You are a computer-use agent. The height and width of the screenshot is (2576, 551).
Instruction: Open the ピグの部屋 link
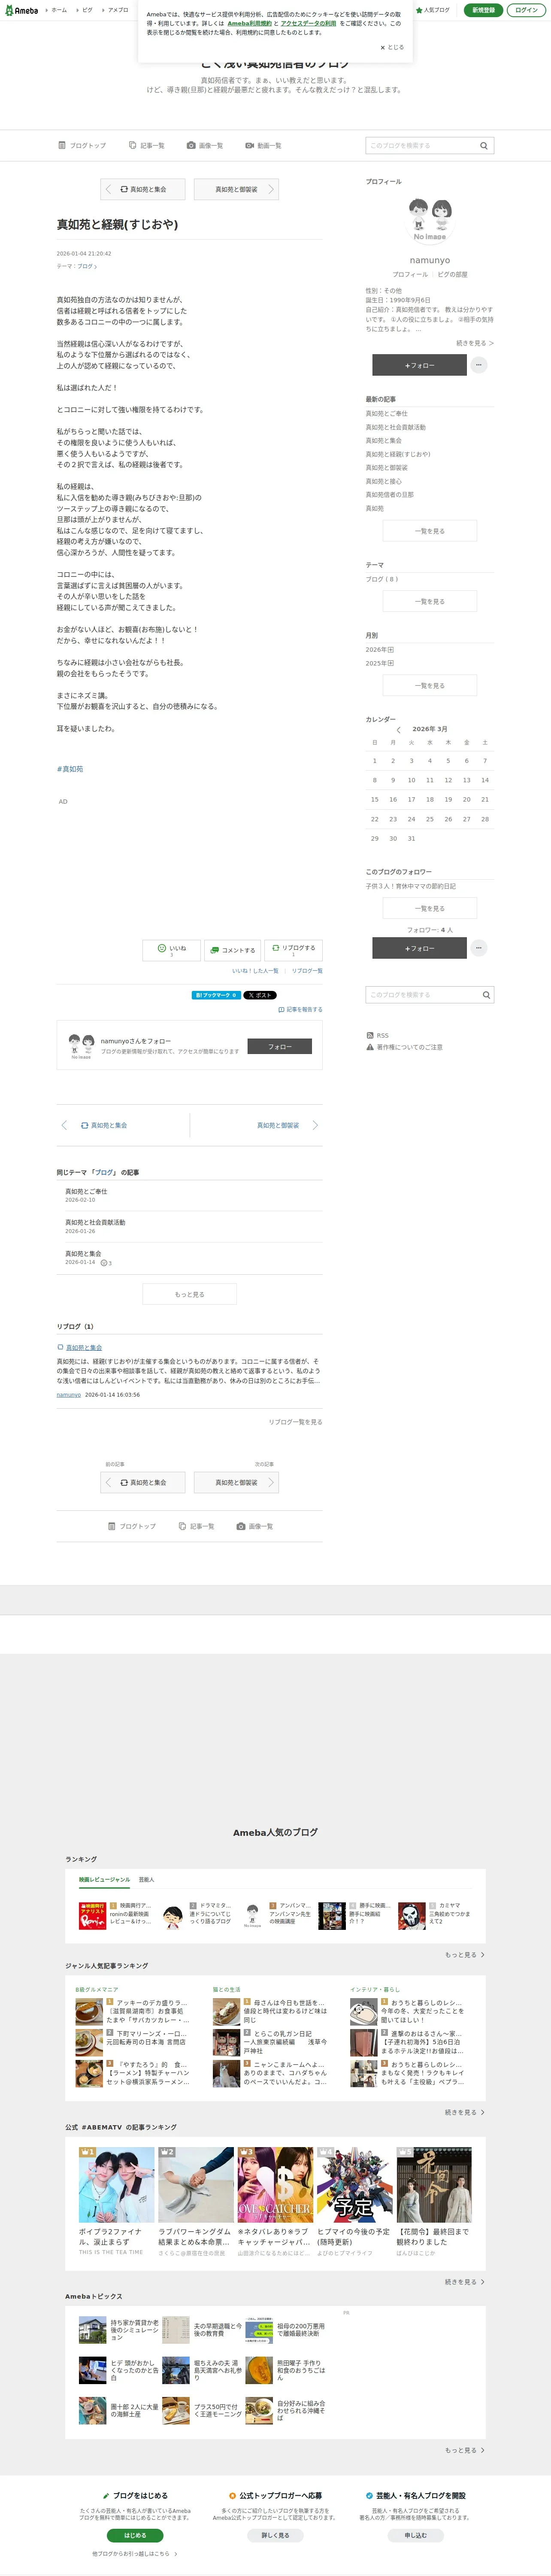pyautogui.click(x=452, y=274)
